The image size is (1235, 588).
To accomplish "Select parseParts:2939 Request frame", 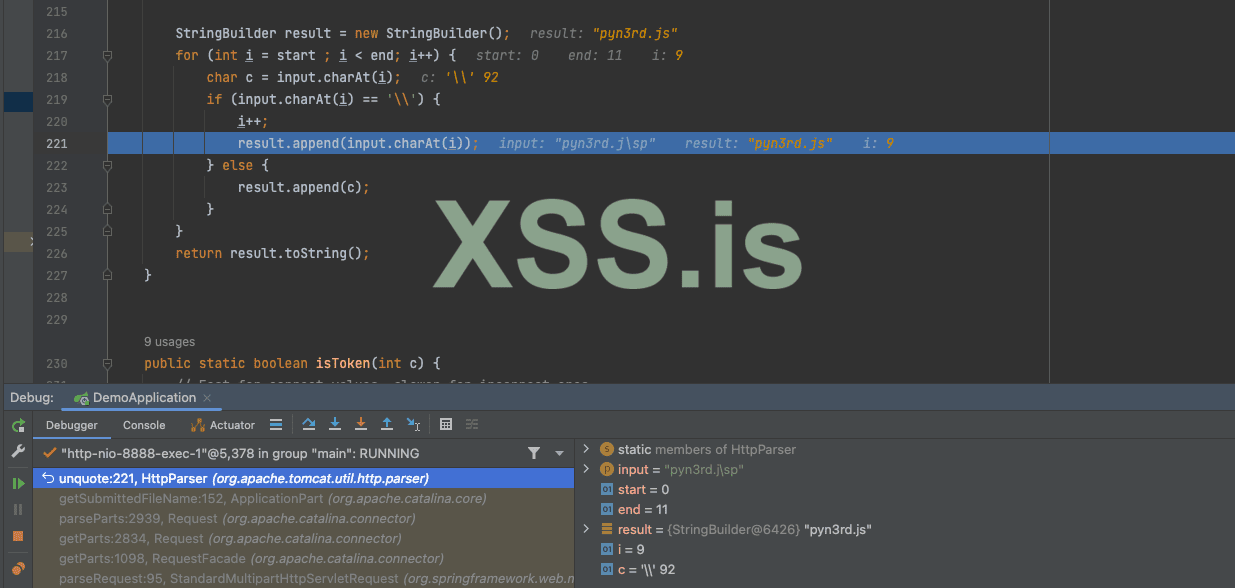I will [x=304, y=519].
